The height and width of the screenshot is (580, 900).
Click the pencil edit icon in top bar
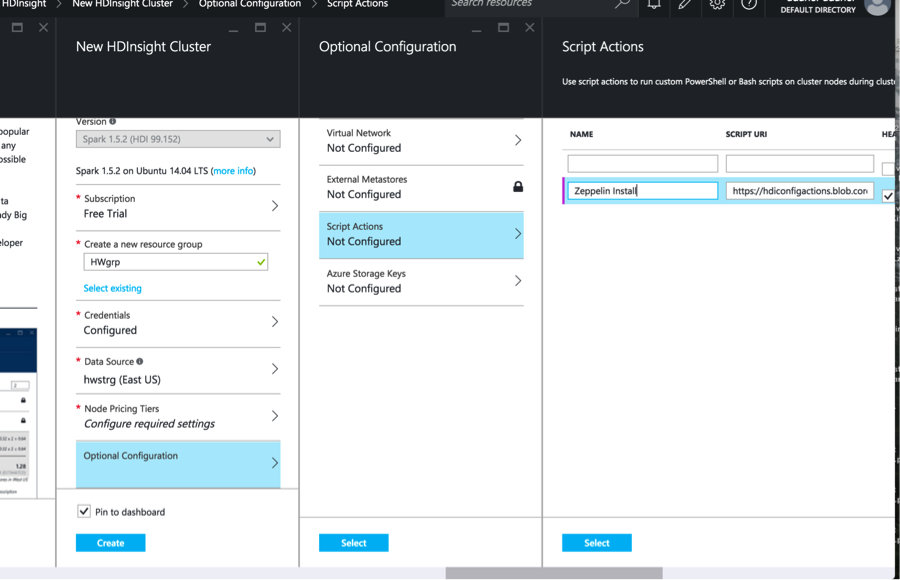[685, 5]
